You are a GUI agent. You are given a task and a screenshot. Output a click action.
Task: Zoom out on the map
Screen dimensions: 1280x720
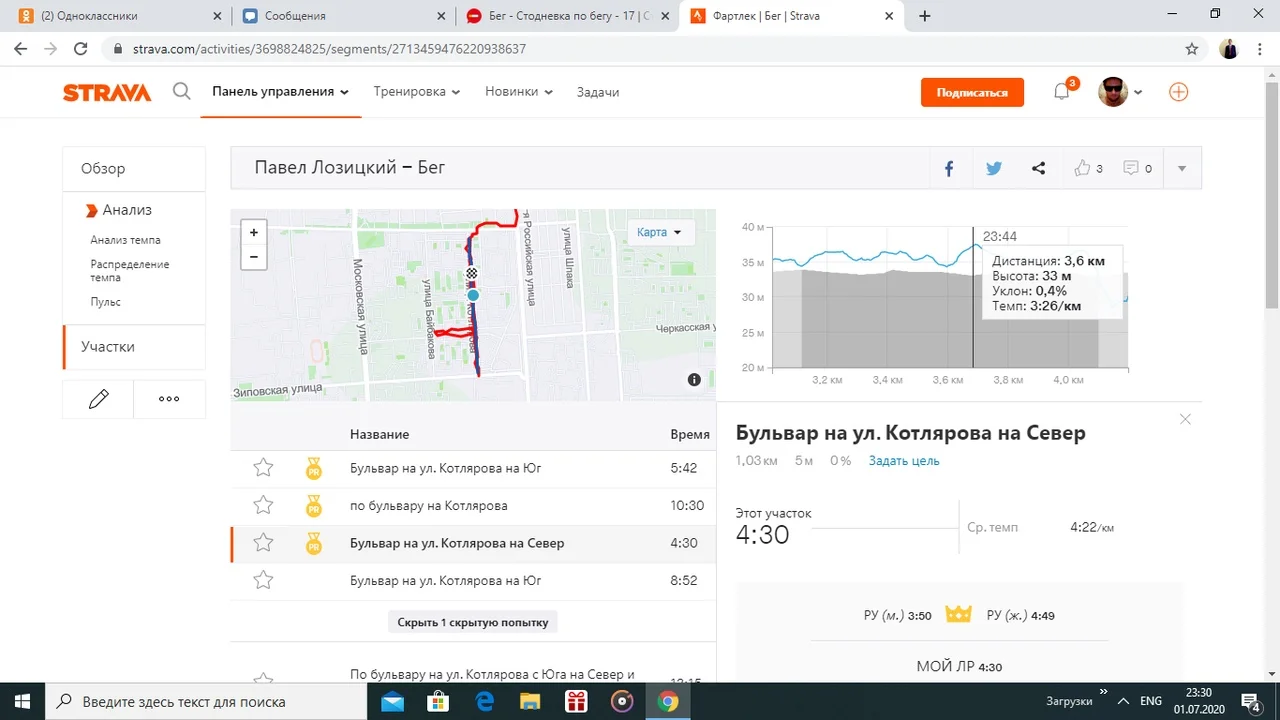pos(254,257)
